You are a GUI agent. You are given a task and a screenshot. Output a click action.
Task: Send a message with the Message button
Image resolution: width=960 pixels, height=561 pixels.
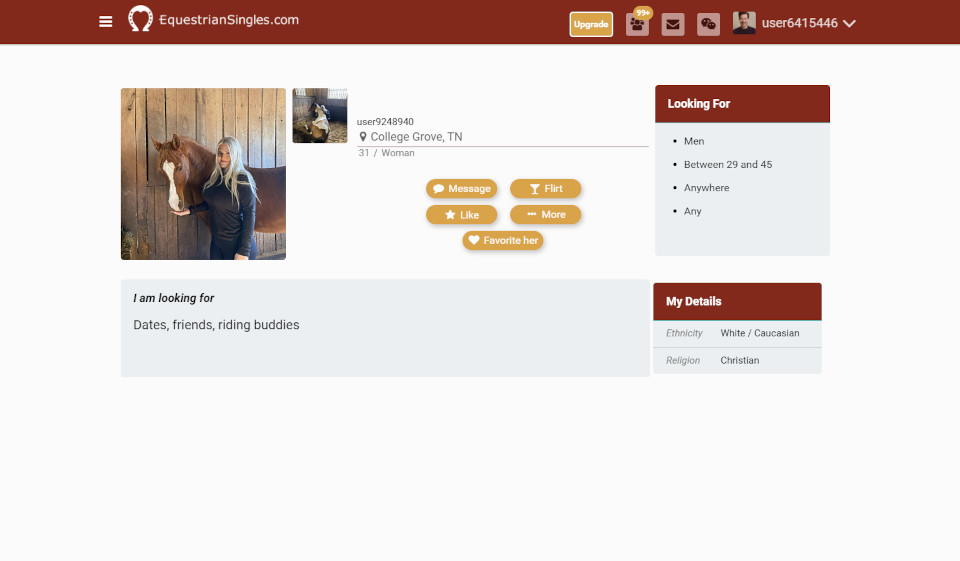point(461,189)
